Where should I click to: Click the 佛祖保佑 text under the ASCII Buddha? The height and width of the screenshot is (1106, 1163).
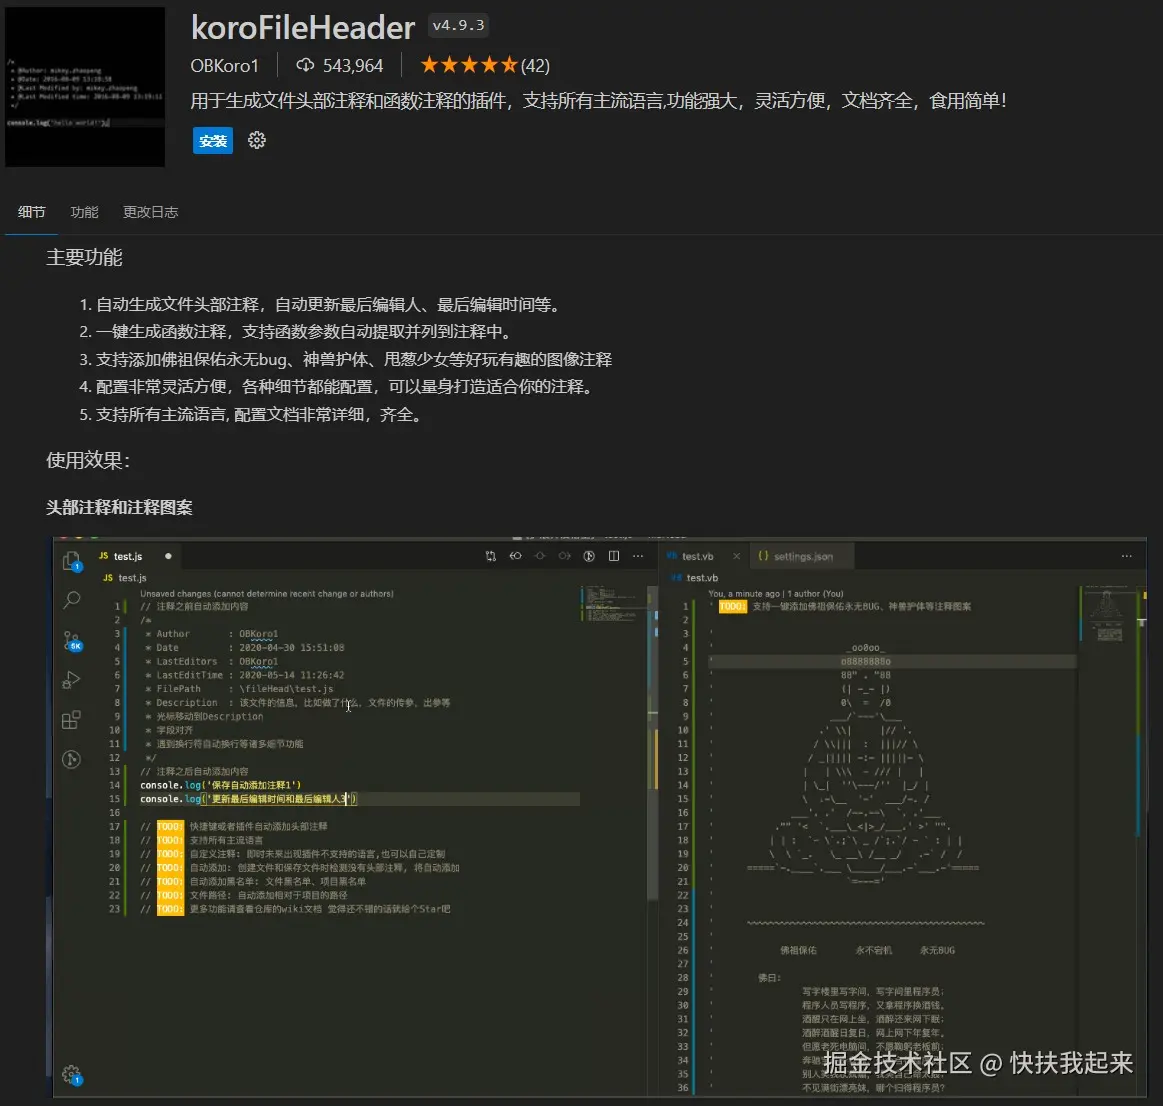click(798, 950)
